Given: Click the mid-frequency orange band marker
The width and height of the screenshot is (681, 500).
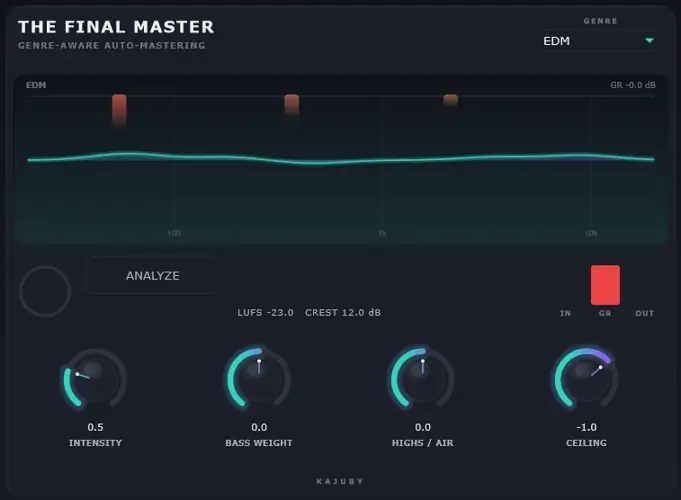Looking at the screenshot, I should (291, 105).
